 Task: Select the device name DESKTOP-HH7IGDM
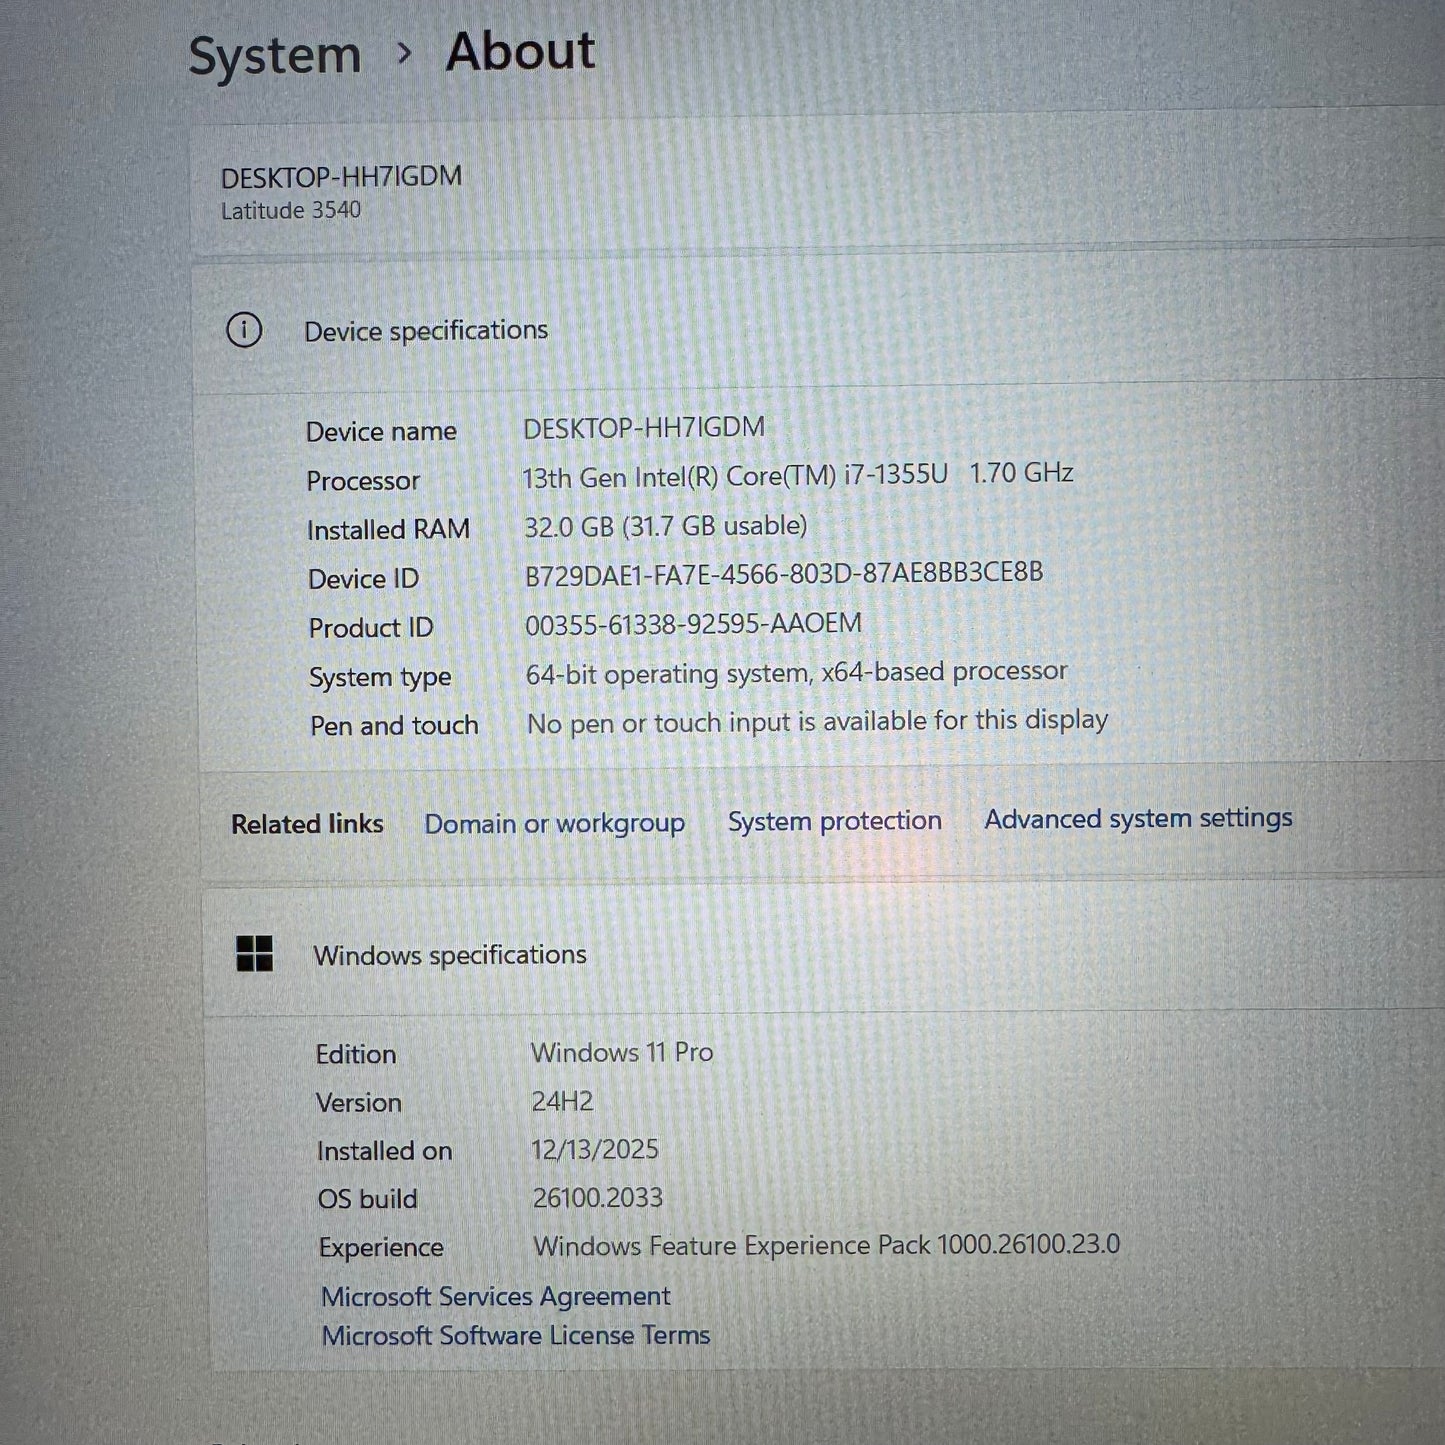coord(342,176)
